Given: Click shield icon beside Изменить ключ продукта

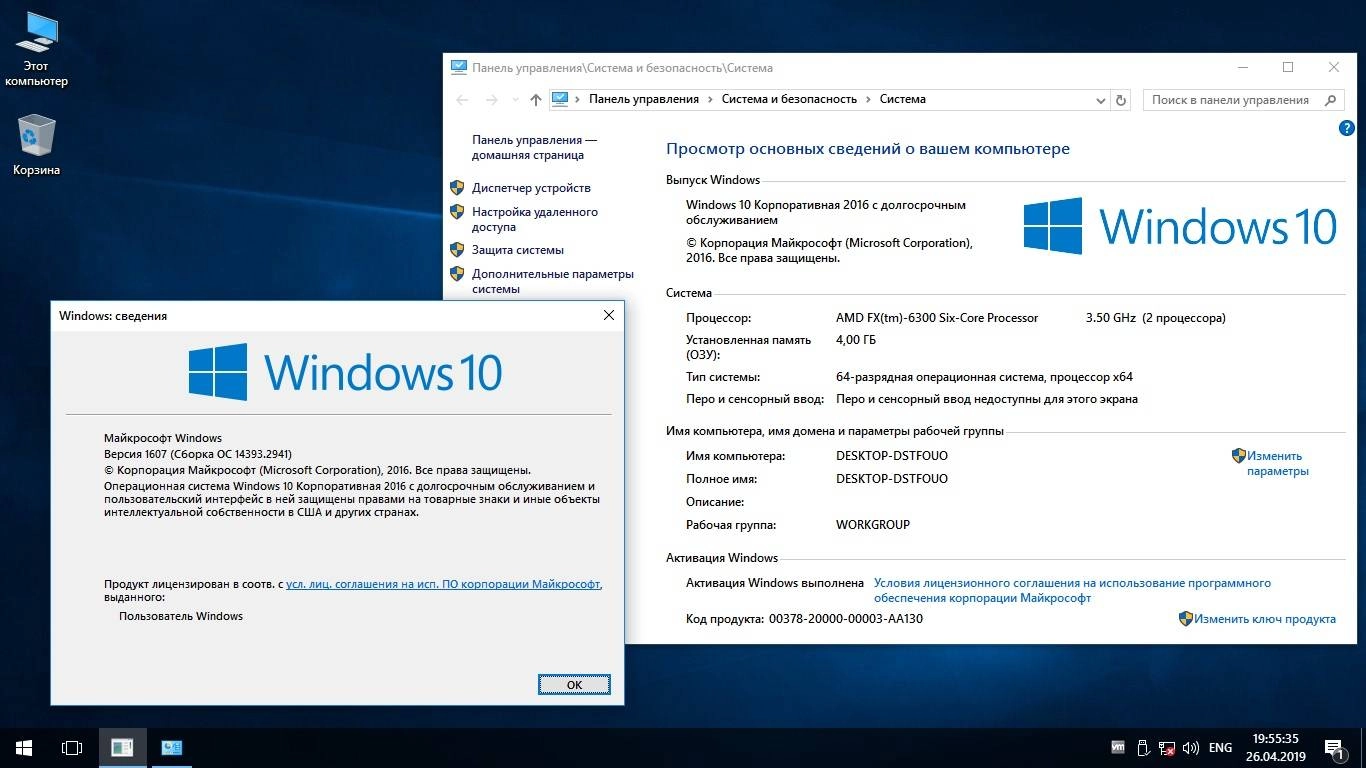Looking at the screenshot, I should coord(1186,619).
